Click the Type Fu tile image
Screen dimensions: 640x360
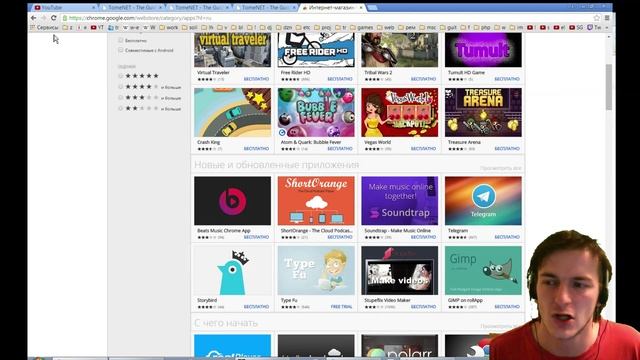[316, 270]
